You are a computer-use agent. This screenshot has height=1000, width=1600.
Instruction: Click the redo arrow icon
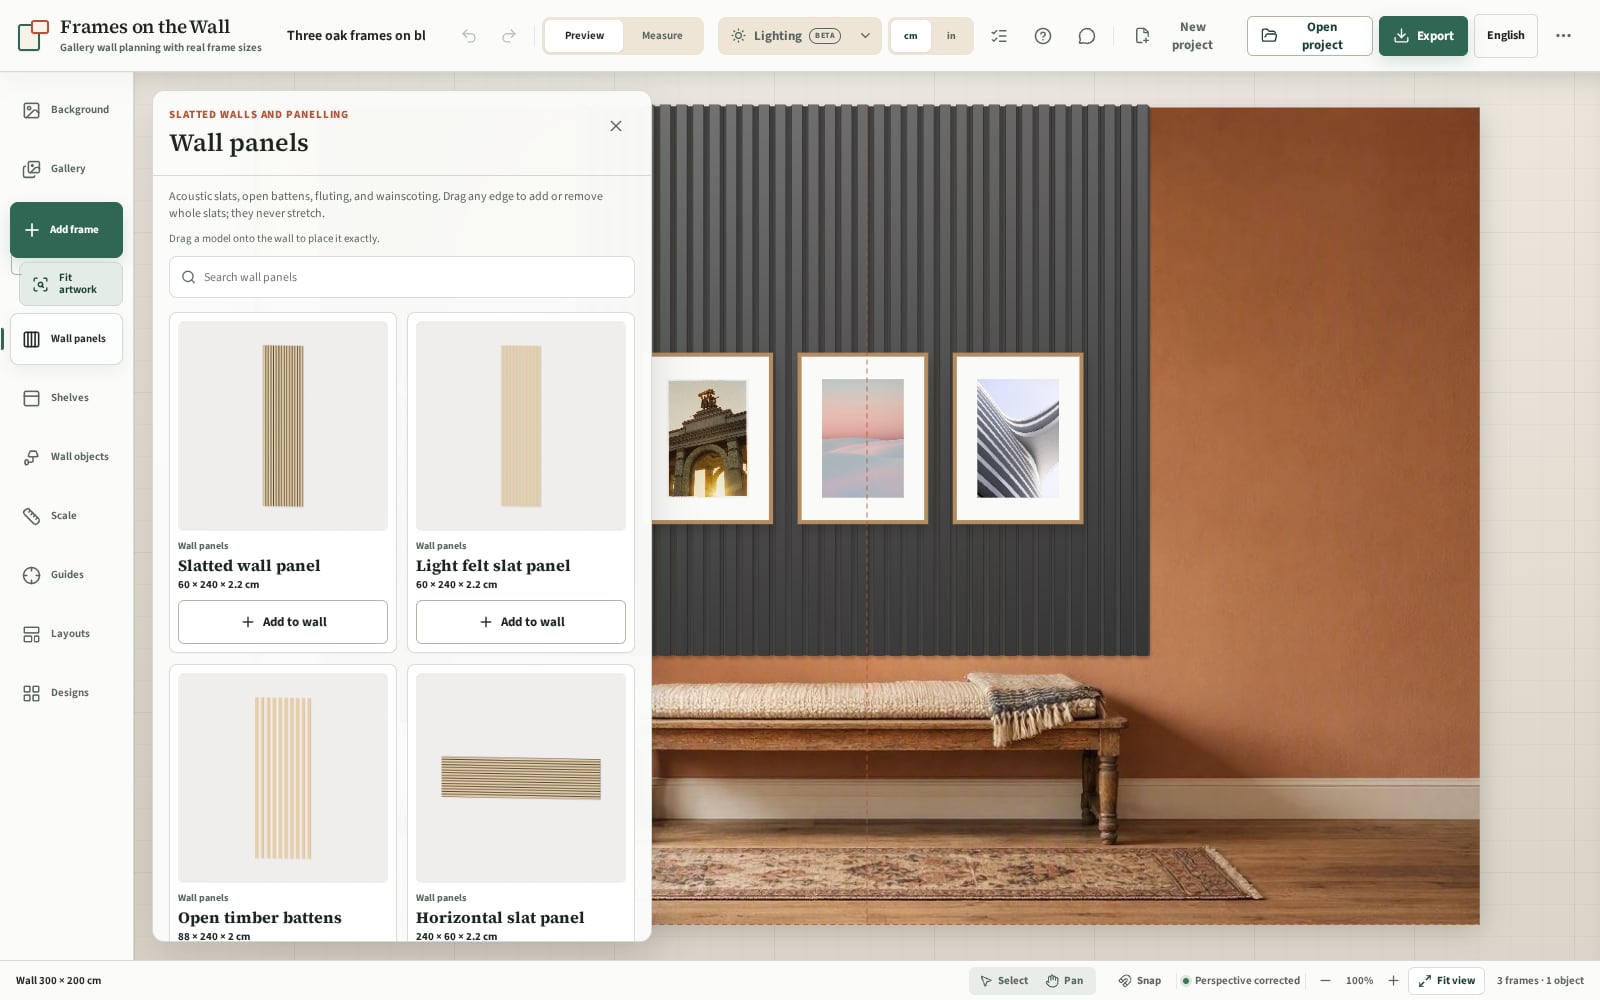[x=509, y=36]
